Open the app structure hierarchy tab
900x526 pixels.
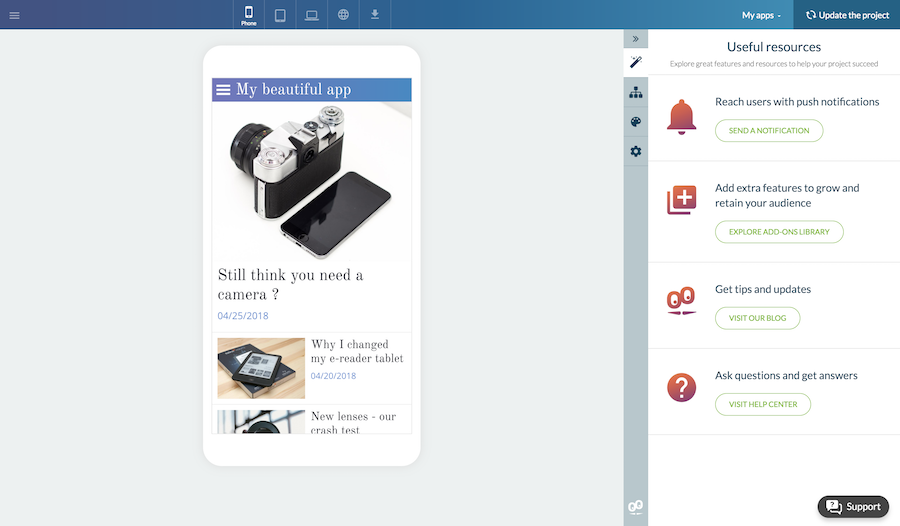(x=636, y=92)
